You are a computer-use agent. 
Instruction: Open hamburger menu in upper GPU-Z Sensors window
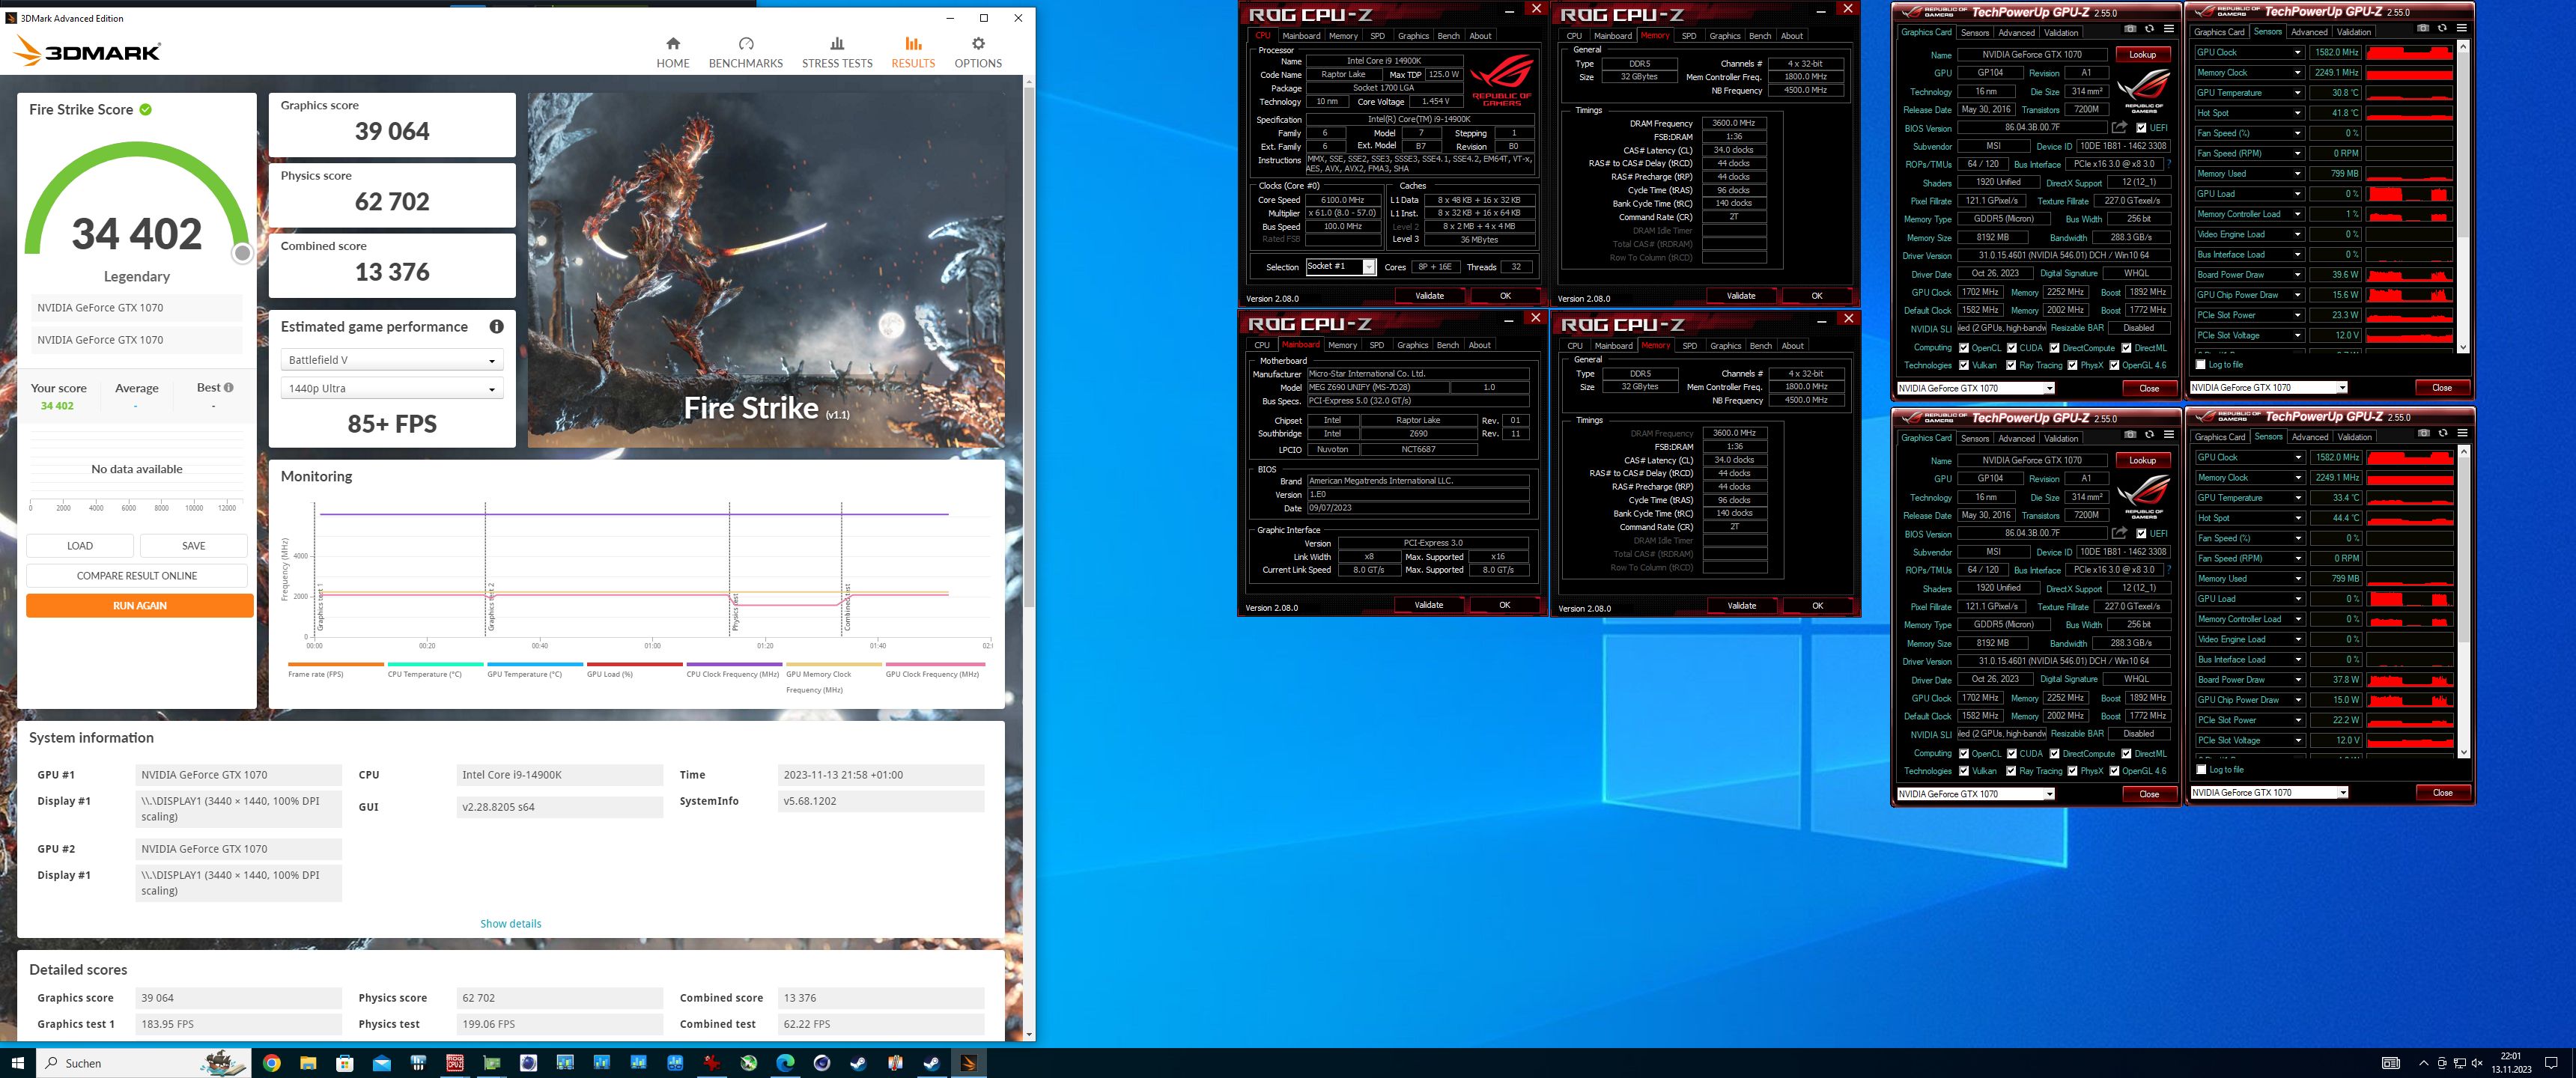tap(2461, 28)
